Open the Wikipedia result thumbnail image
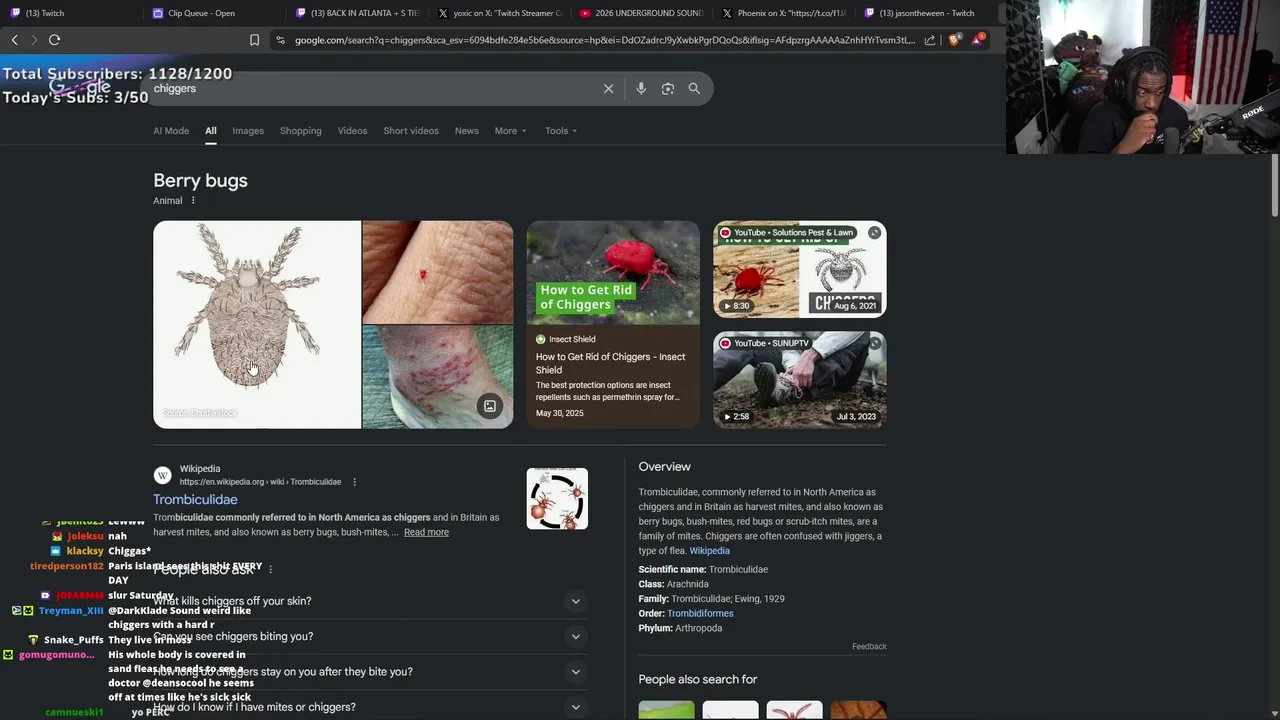The width and height of the screenshot is (1280, 720). click(557, 498)
